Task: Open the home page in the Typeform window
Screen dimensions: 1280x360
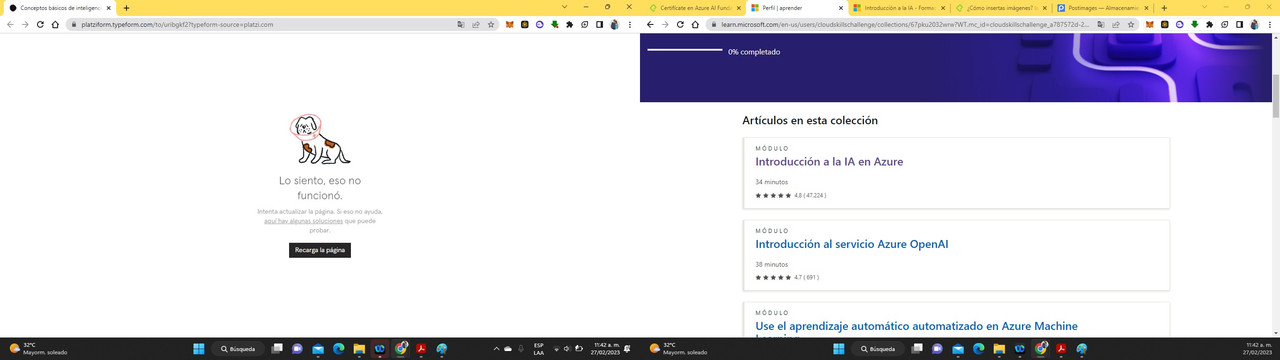Action: click(55, 24)
